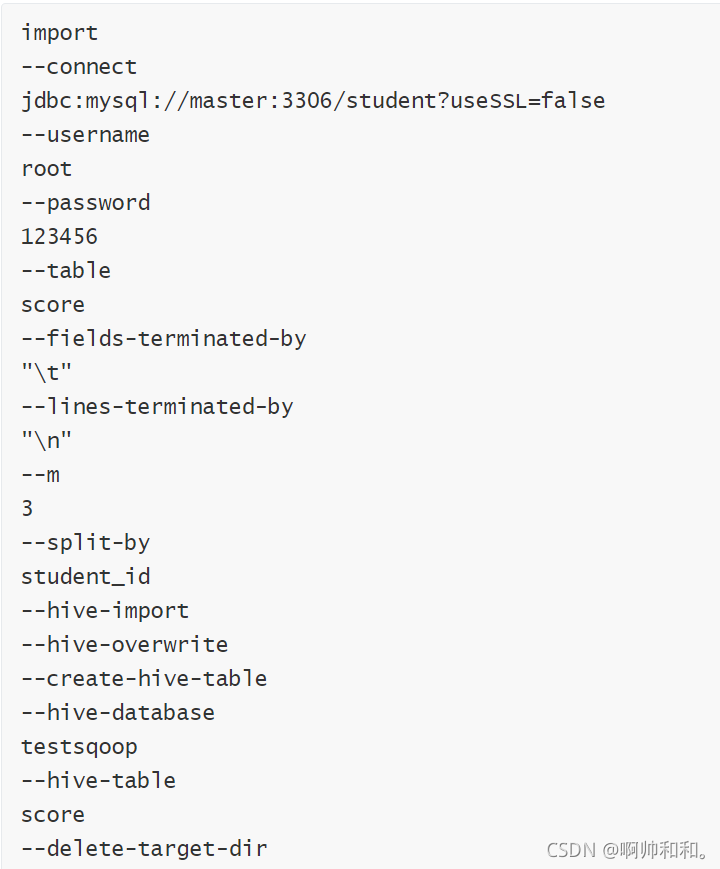This screenshot has height=869, width=720.
Task: Click the testsqoop database name
Action: (79, 747)
